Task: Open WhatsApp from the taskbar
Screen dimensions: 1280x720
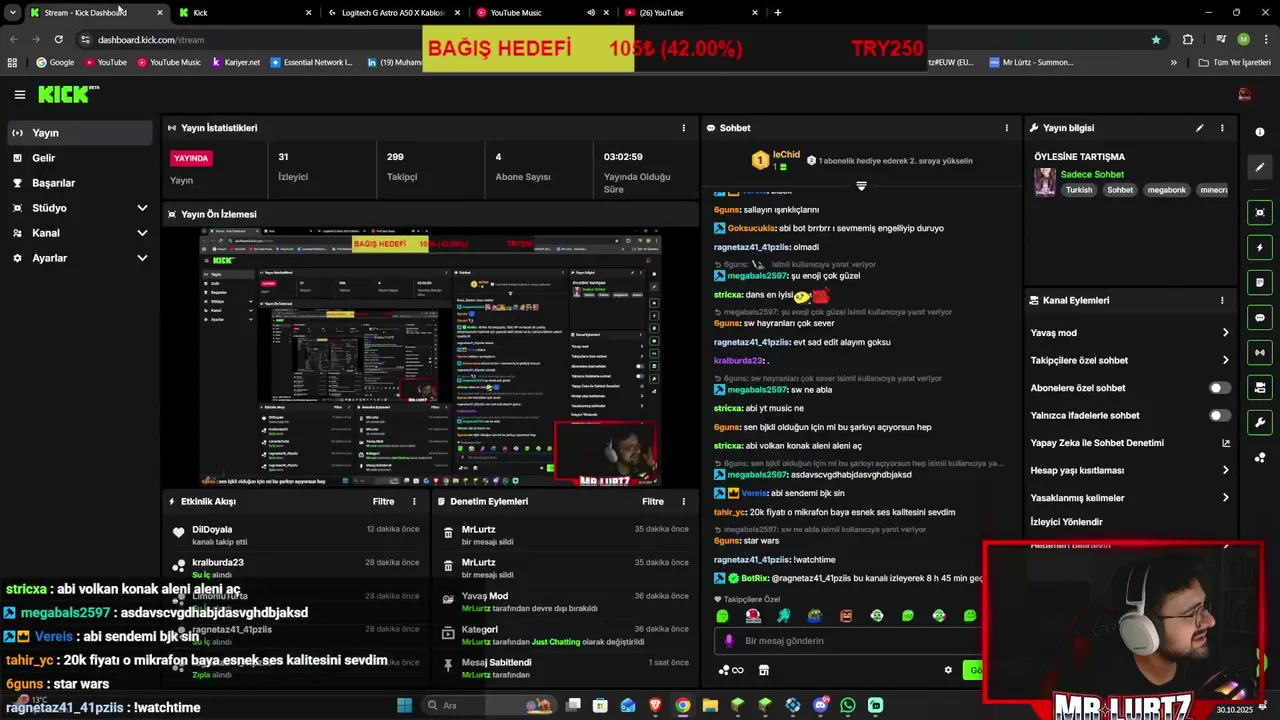Action: pos(848,705)
